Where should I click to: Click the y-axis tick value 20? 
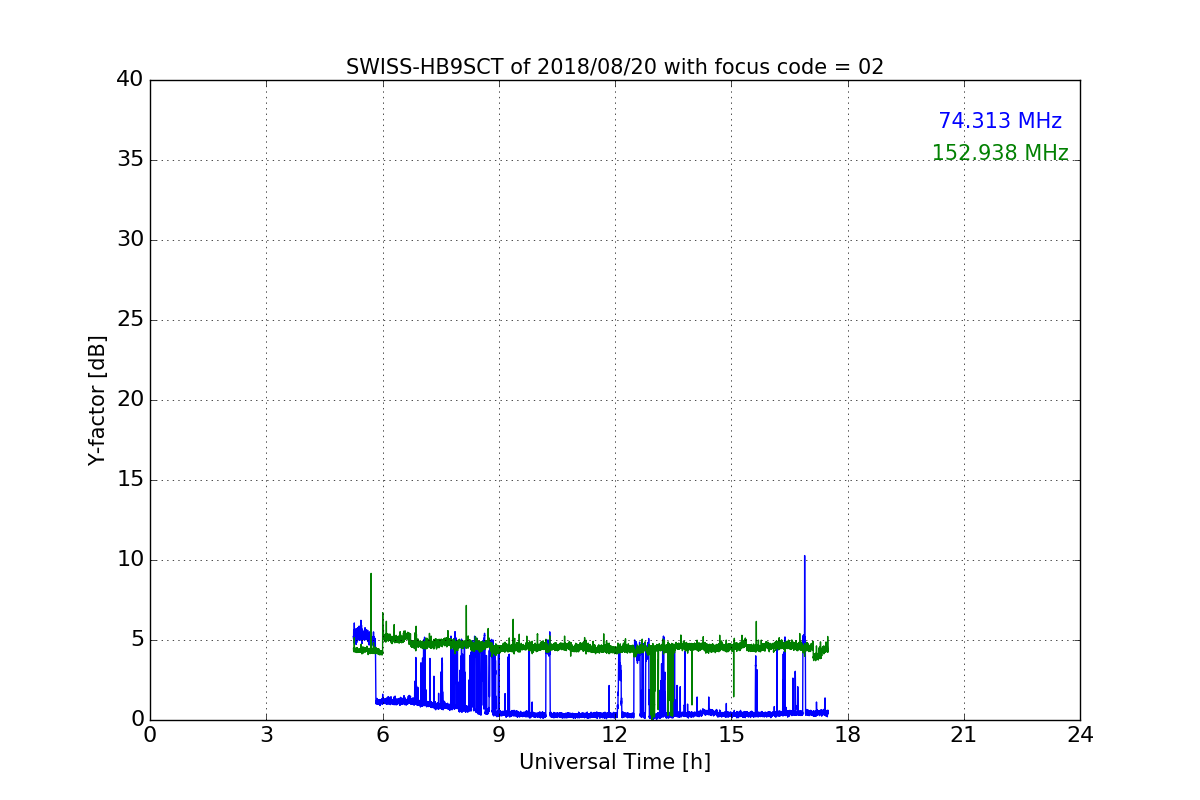point(130,400)
